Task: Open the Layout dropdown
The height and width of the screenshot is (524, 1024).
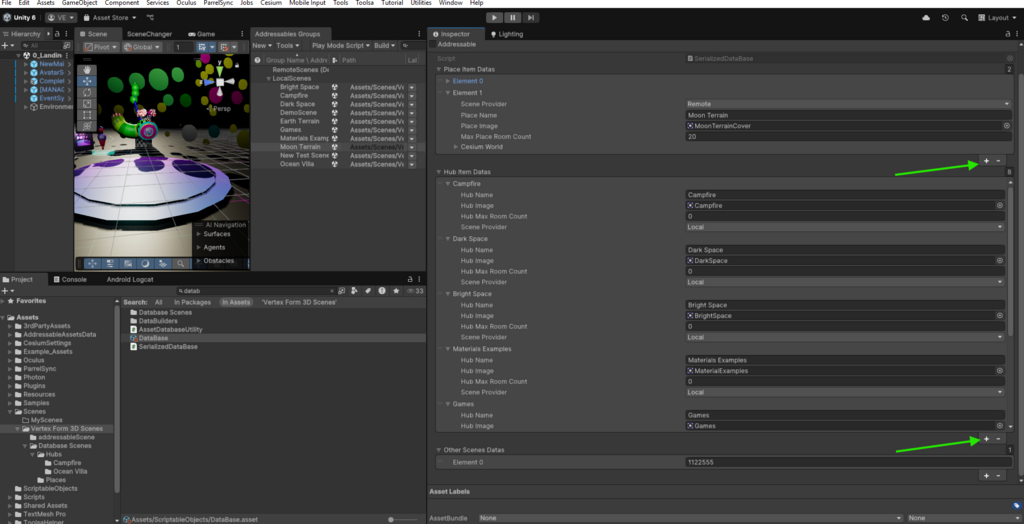Action: click(x=996, y=18)
